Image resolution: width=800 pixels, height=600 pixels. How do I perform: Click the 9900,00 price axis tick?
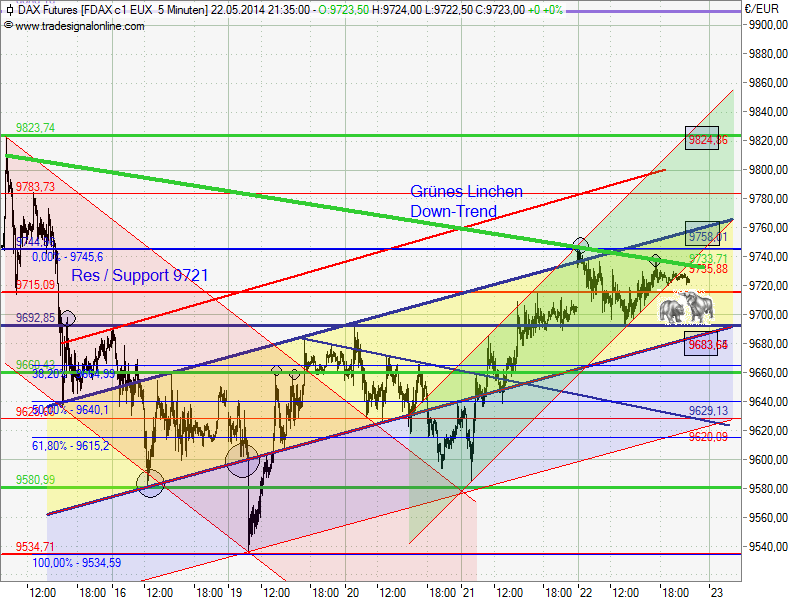click(x=768, y=25)
